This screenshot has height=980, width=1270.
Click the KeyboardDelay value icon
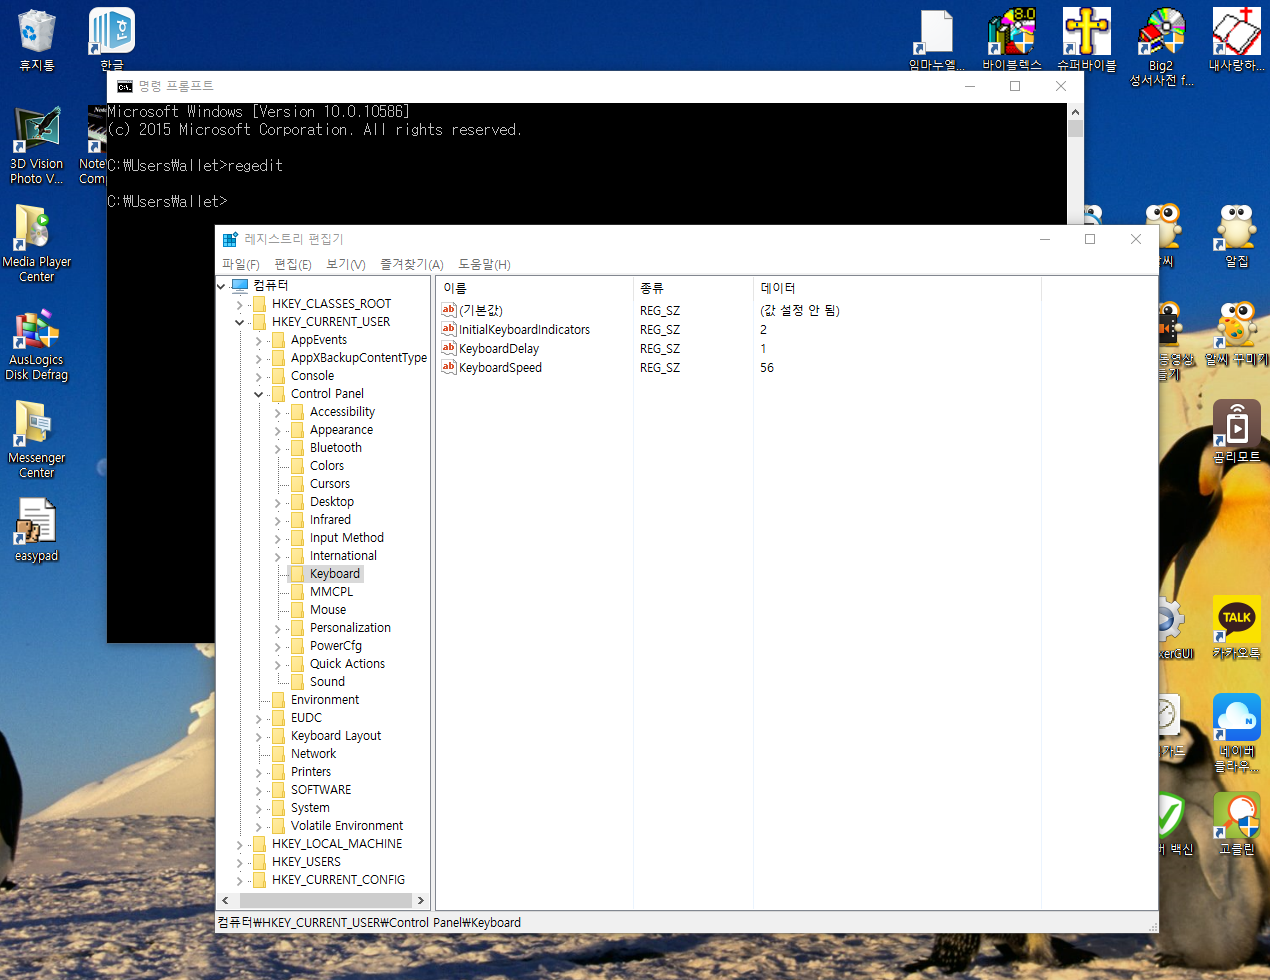(x=449, y=348)
